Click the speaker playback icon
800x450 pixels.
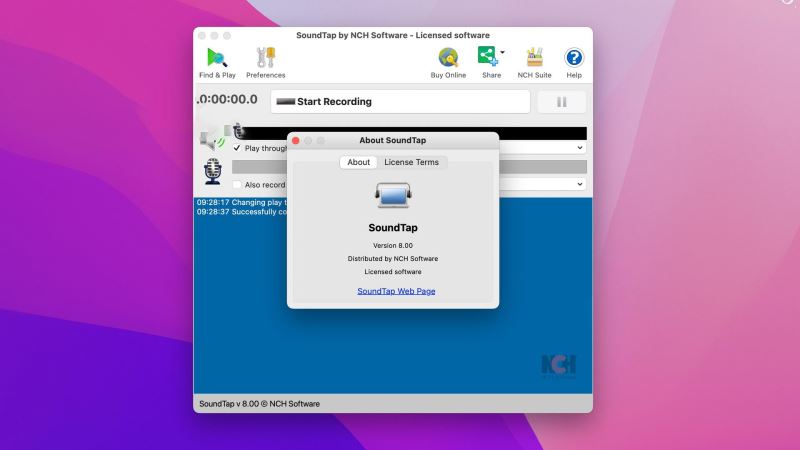click(x=212, y=138)
